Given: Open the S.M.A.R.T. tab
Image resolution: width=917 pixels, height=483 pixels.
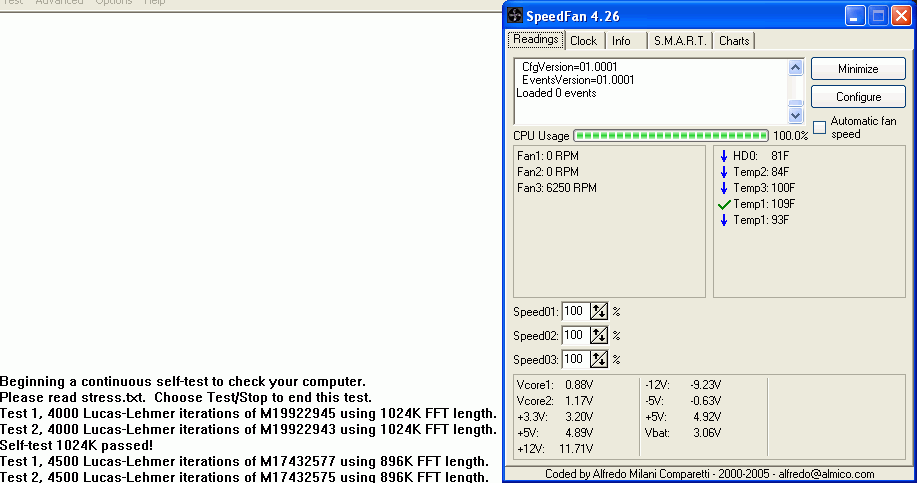Looking at the screenshot, I should 680,41.
